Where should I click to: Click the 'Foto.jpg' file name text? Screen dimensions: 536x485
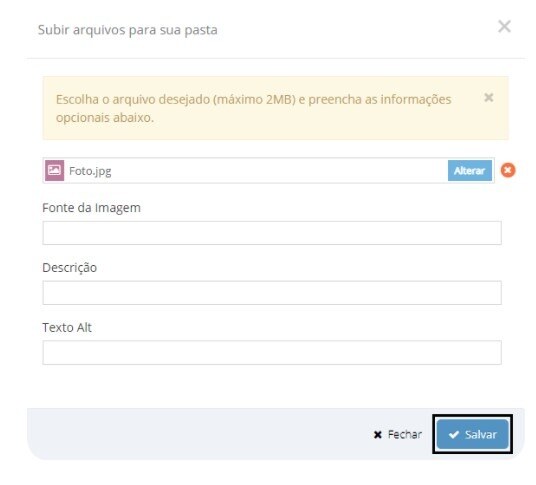(90, 171)
